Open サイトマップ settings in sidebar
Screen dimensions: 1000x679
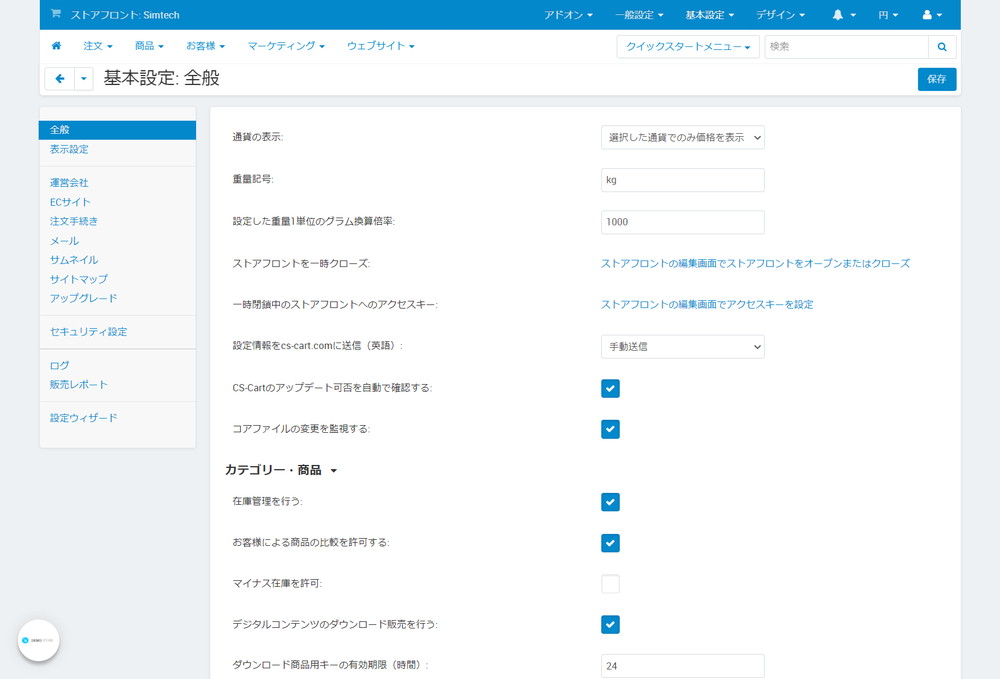tap(78, 279)
